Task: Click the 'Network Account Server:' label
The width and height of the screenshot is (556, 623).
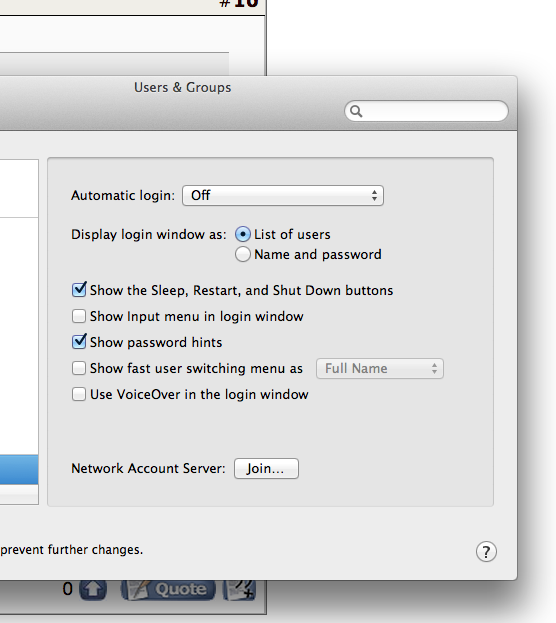Action: pyautogui.click(x=148, y=468)
